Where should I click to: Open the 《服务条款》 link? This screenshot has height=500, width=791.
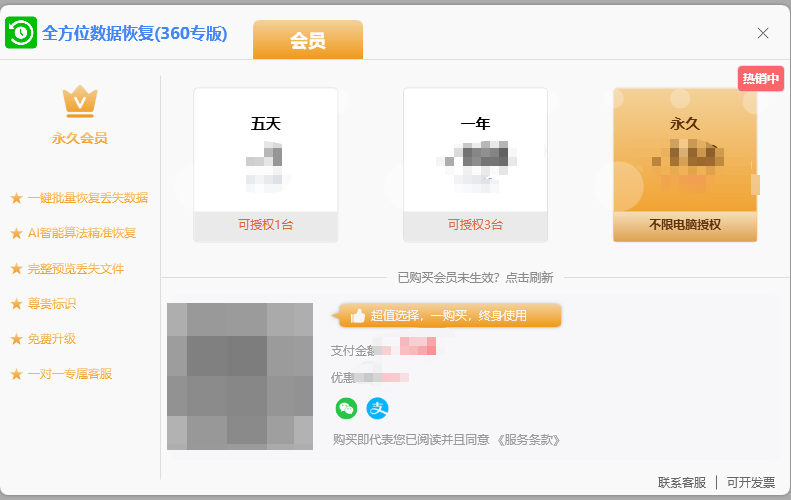[x=528, y=440]
